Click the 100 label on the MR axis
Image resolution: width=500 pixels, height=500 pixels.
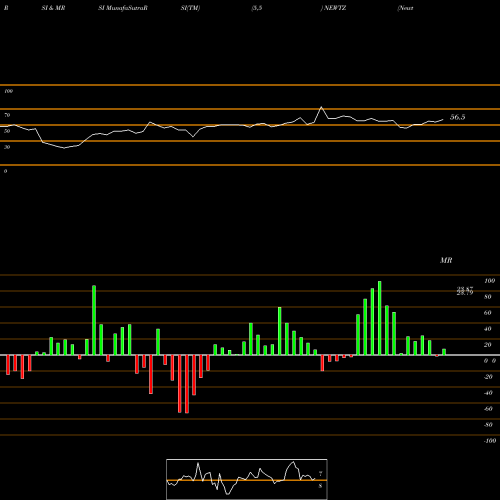pyautogui.click(x=489, y=281)
